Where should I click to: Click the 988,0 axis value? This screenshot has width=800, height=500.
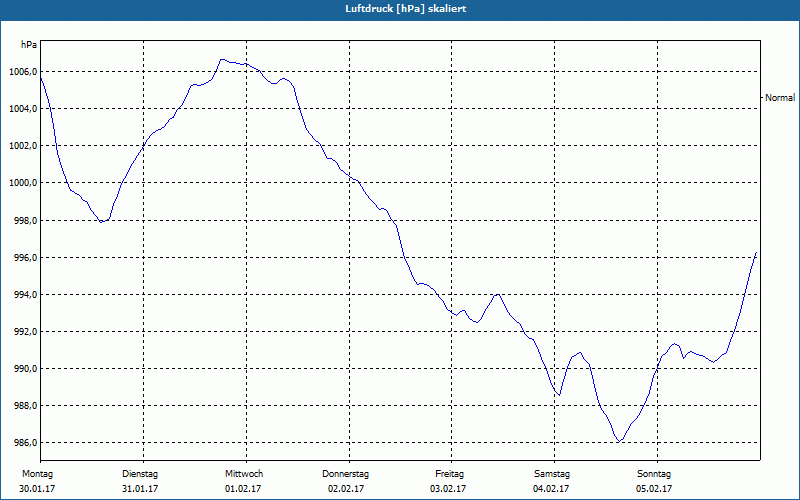(26, 406)
